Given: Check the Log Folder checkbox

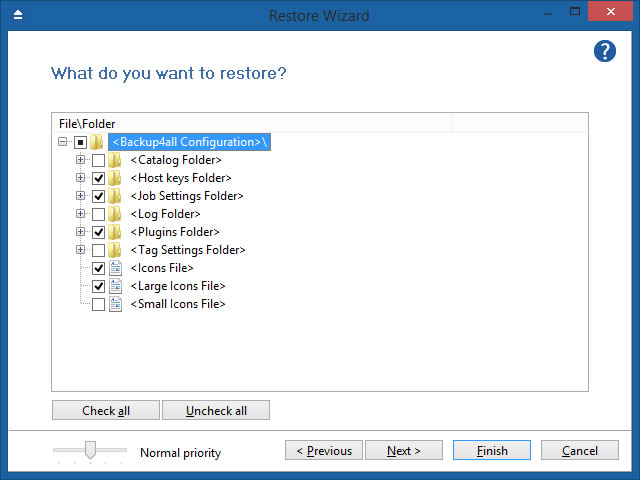Looking at the screenshot, I should pos(98,214).
